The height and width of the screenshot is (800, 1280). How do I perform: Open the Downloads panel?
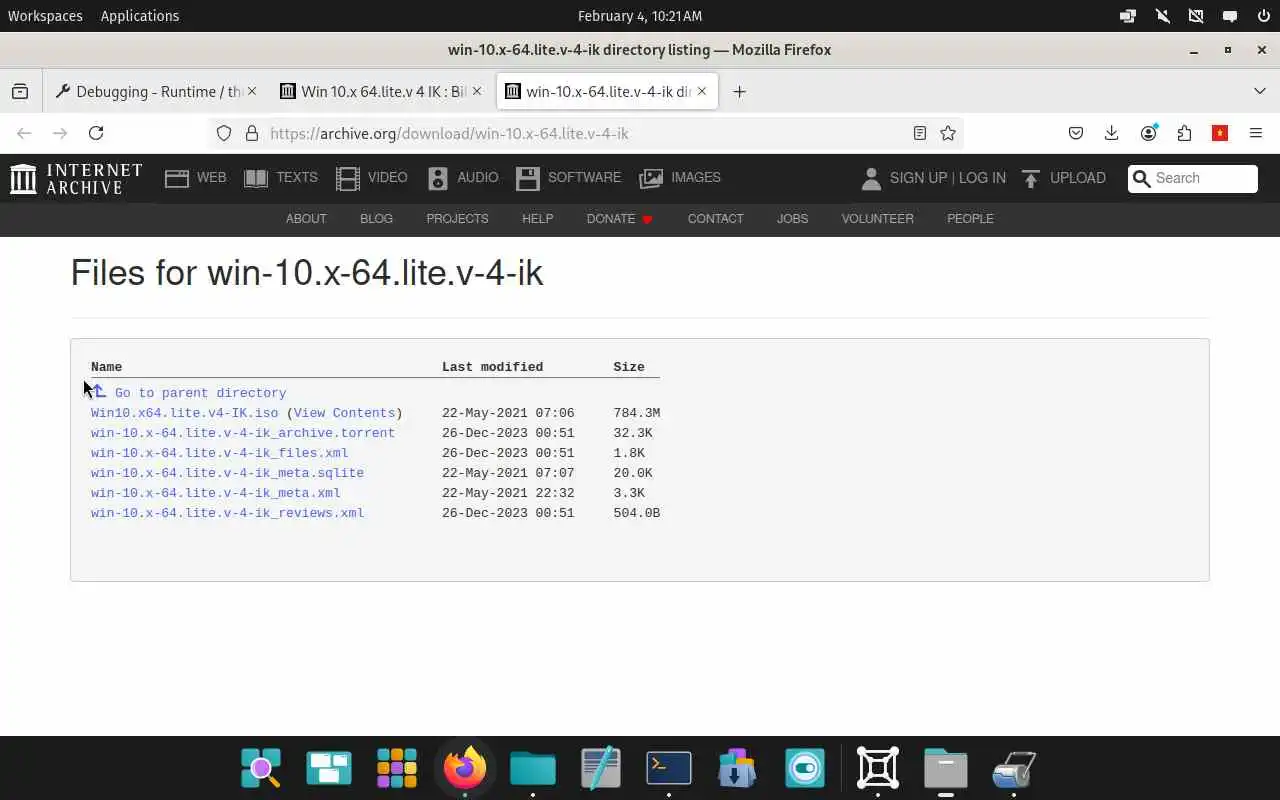1111,133
